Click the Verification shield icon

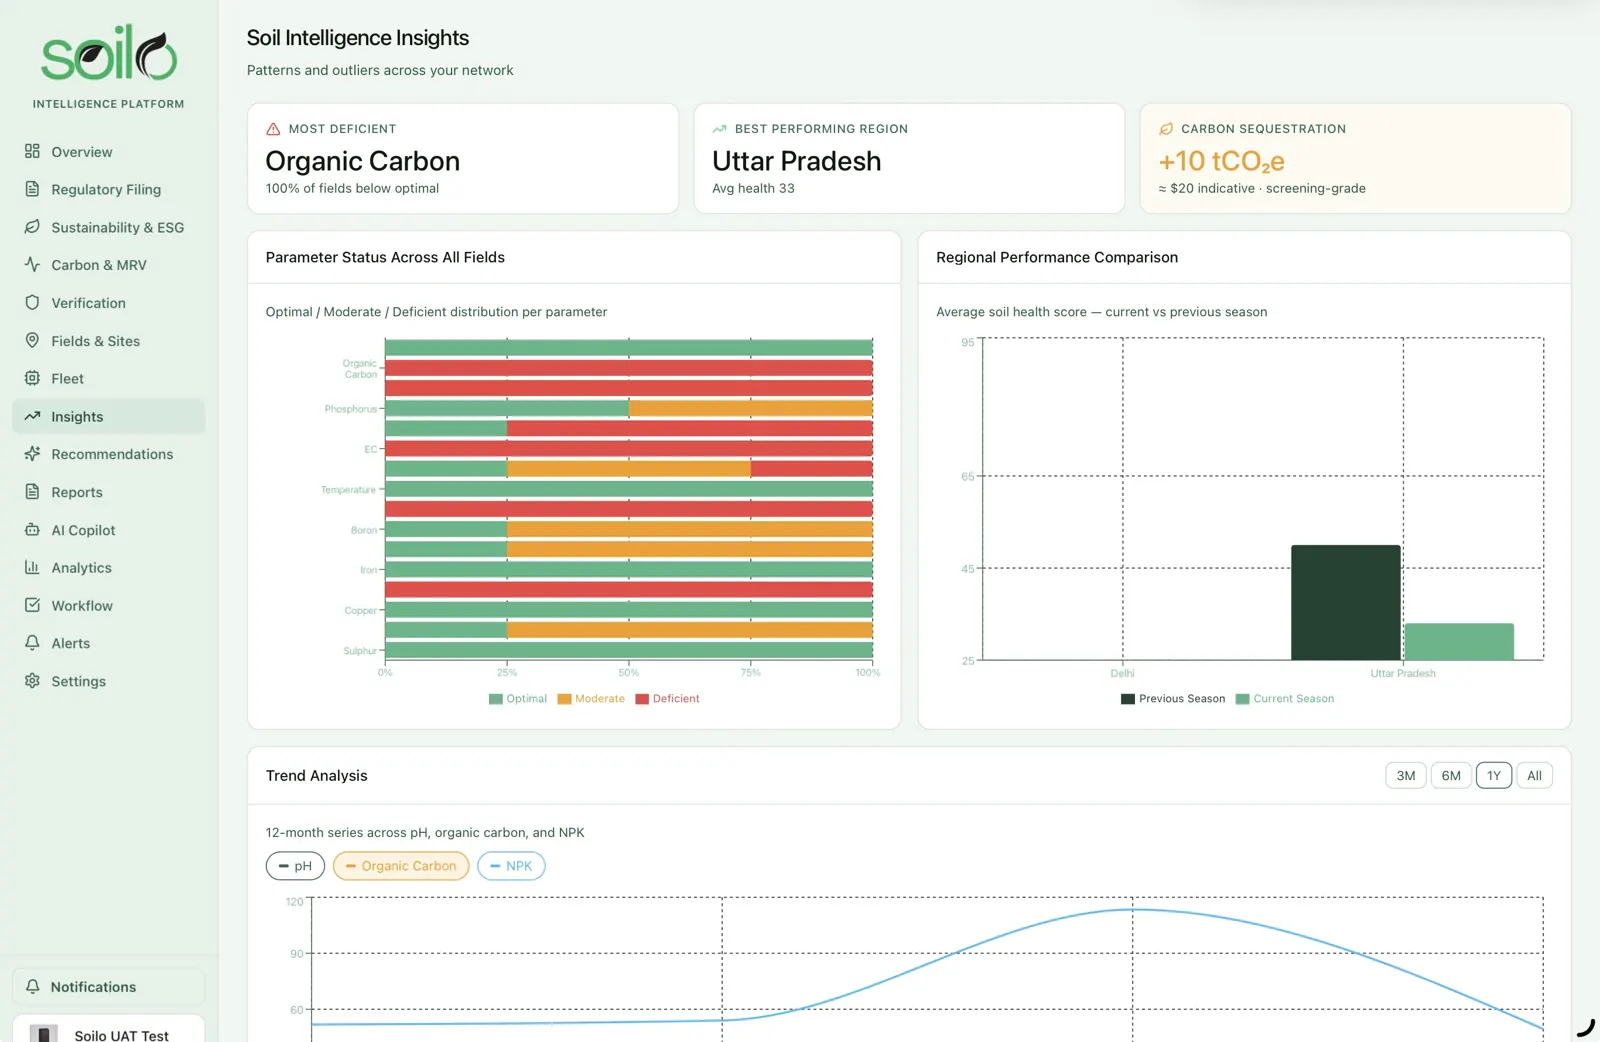coord(32,302)
